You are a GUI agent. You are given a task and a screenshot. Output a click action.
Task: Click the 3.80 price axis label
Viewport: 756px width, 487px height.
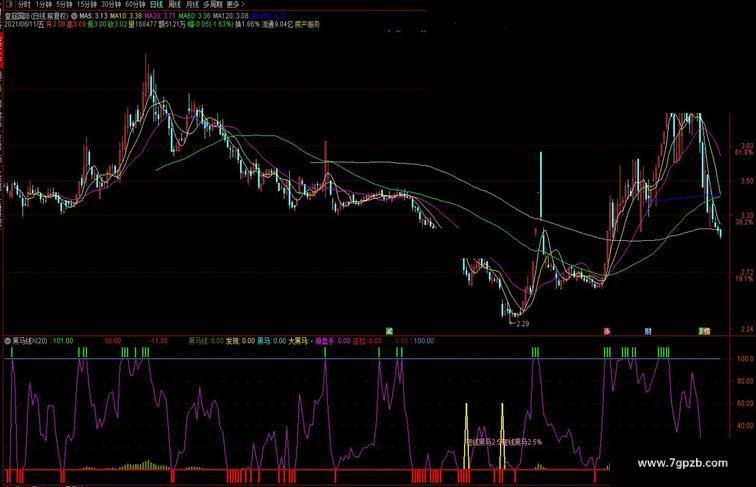[x=747, y=146]
